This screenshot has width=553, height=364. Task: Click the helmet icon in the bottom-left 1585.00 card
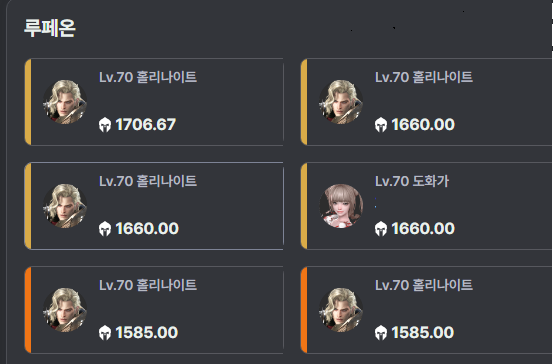(x=105, y=333)
